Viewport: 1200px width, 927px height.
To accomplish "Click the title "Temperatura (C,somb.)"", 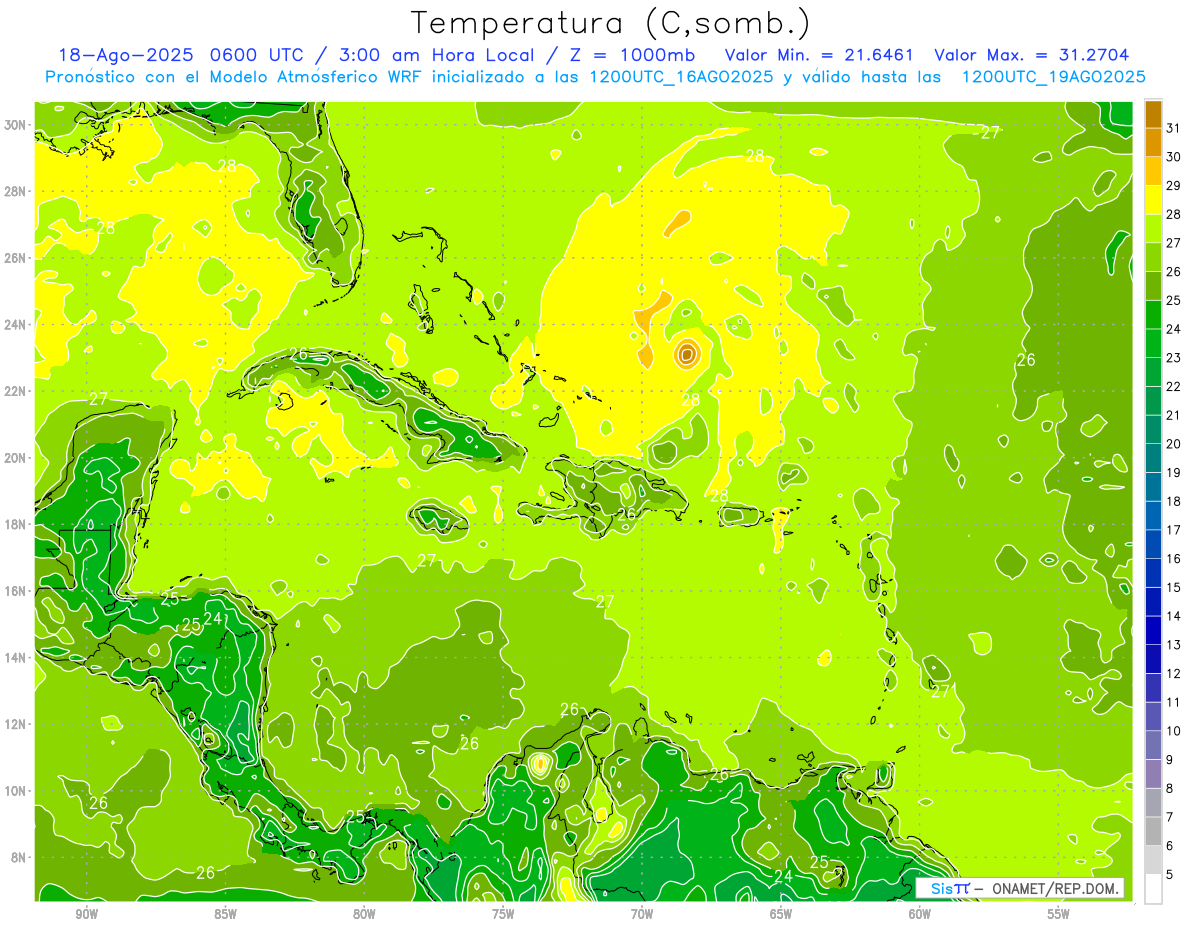I will point(611,22).
